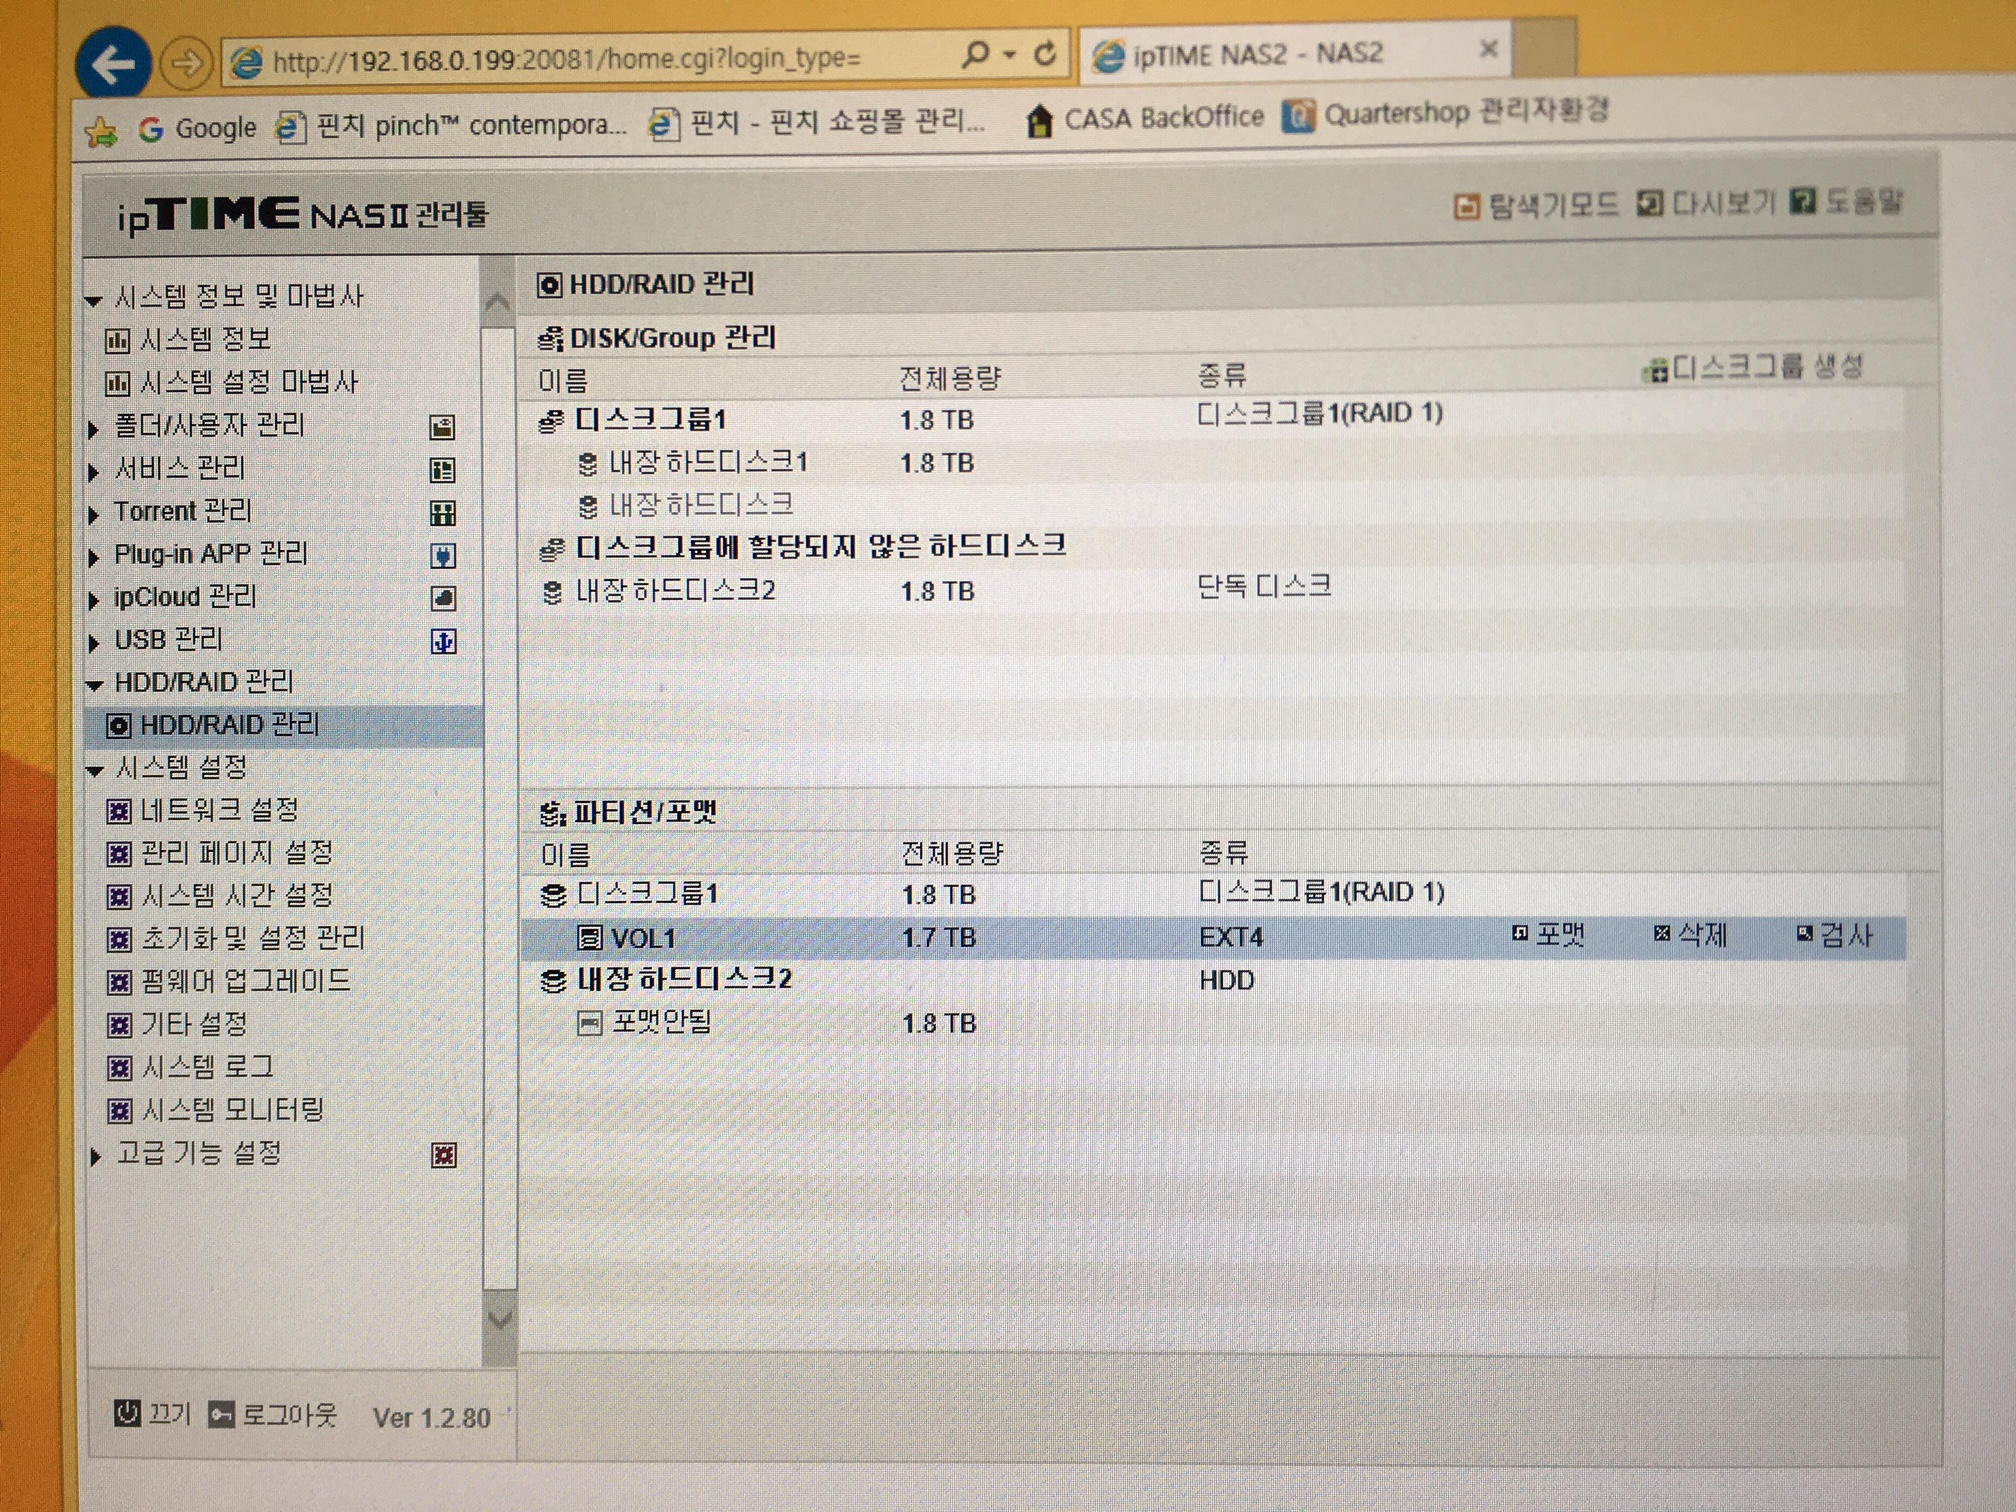Click 포맷 on the VOL1 row
Image resolution: width=2016 pixels, height=1512 pixels.
[1548, 935]
